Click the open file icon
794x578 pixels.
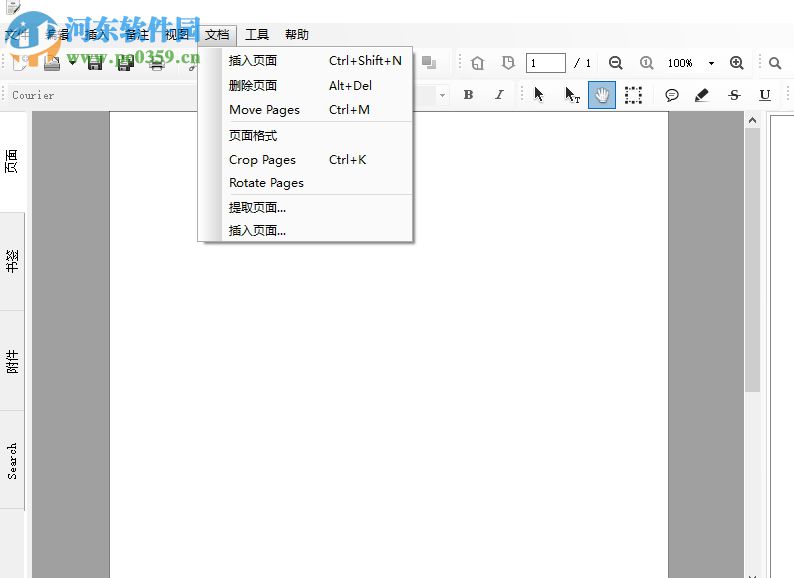coord(52,63)
